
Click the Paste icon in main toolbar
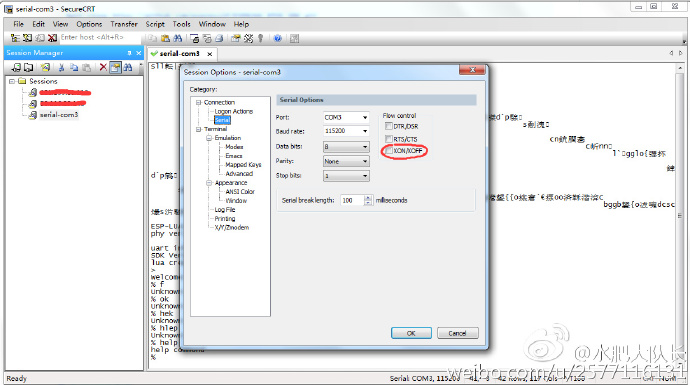pyautogui.click(x=165, y=39)
